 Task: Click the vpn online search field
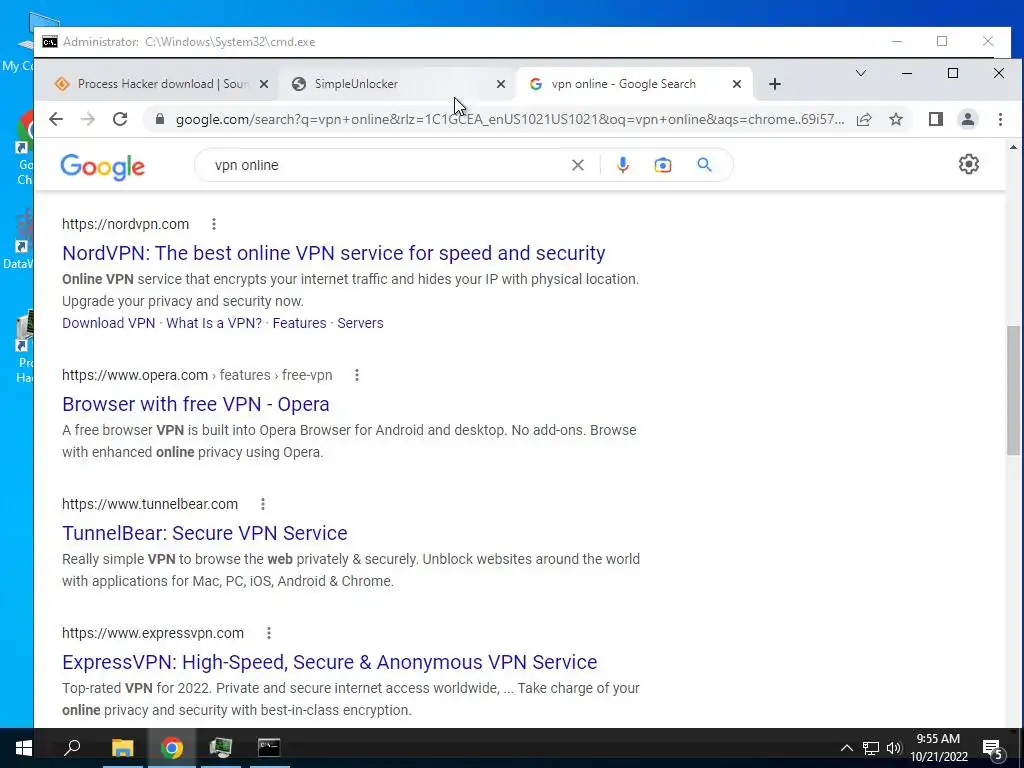[385, 165]
